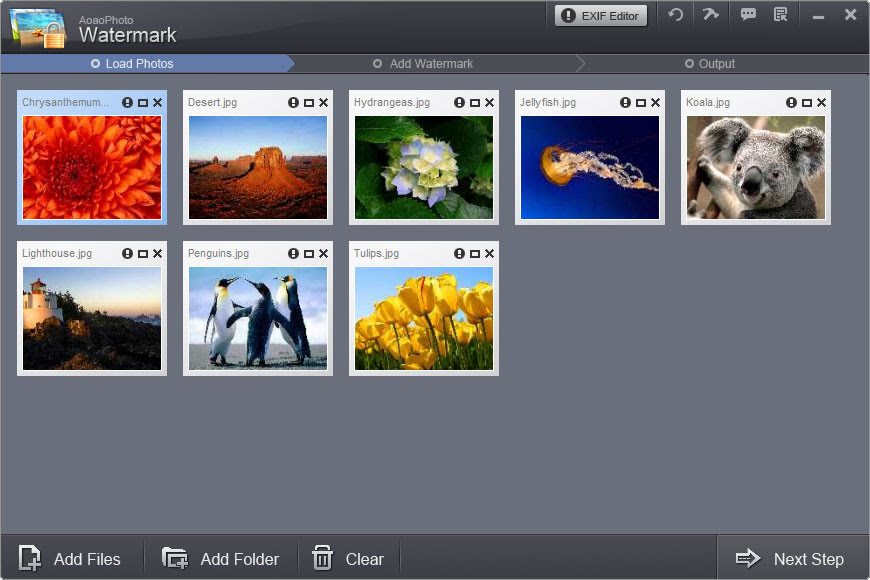Show EXIF info for Lighthouse.jpg

coord(128,254)
